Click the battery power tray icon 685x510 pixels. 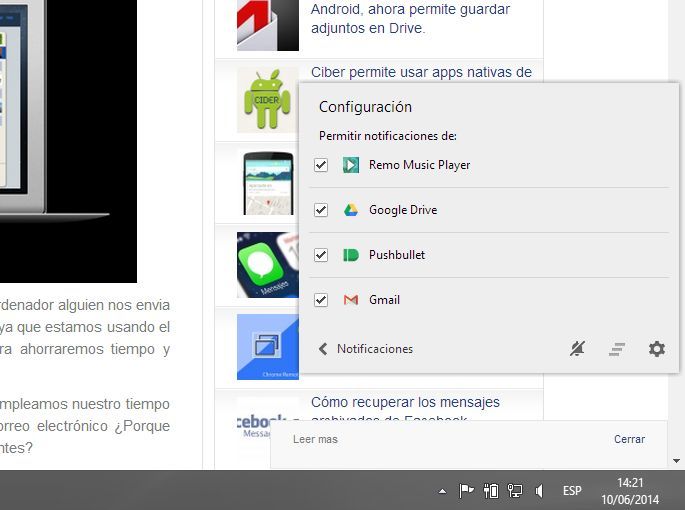[491, 491]
